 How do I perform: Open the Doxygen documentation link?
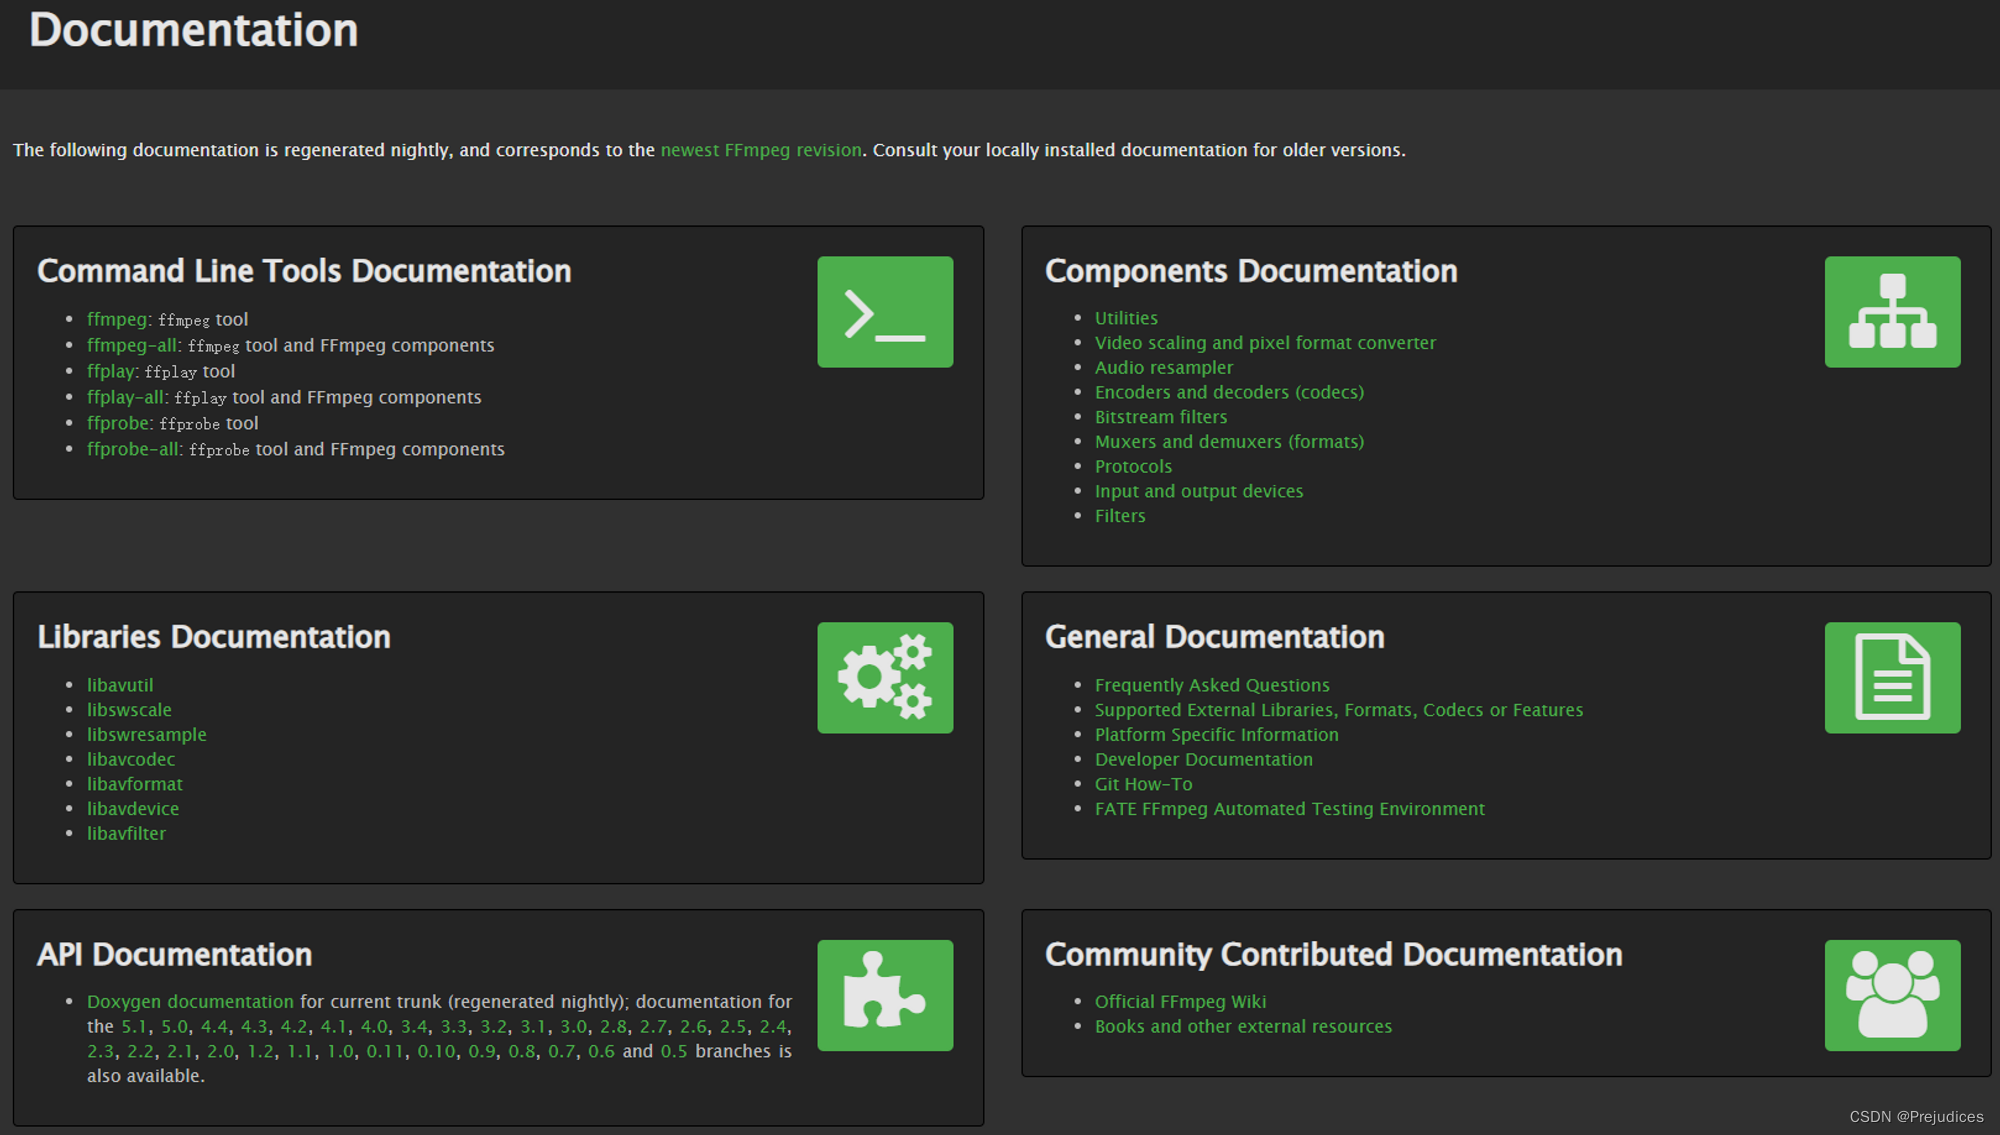pyautogui.click(x=190, y=1002)
